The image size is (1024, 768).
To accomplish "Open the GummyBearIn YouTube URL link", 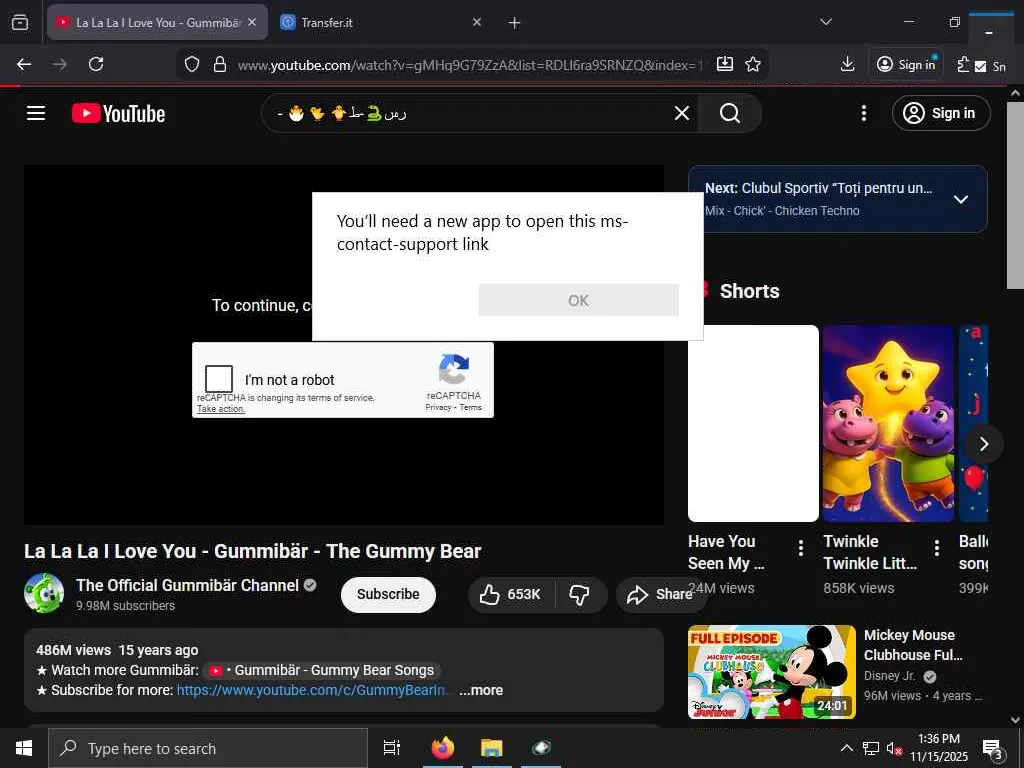I will tap(312, 690).
